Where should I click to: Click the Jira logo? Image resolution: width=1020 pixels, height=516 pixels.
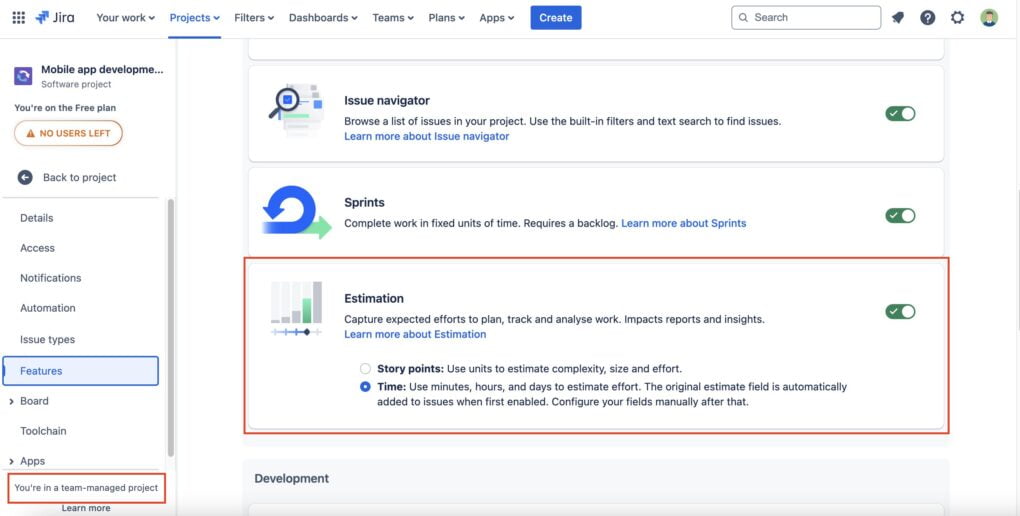(x=55, y=18)
